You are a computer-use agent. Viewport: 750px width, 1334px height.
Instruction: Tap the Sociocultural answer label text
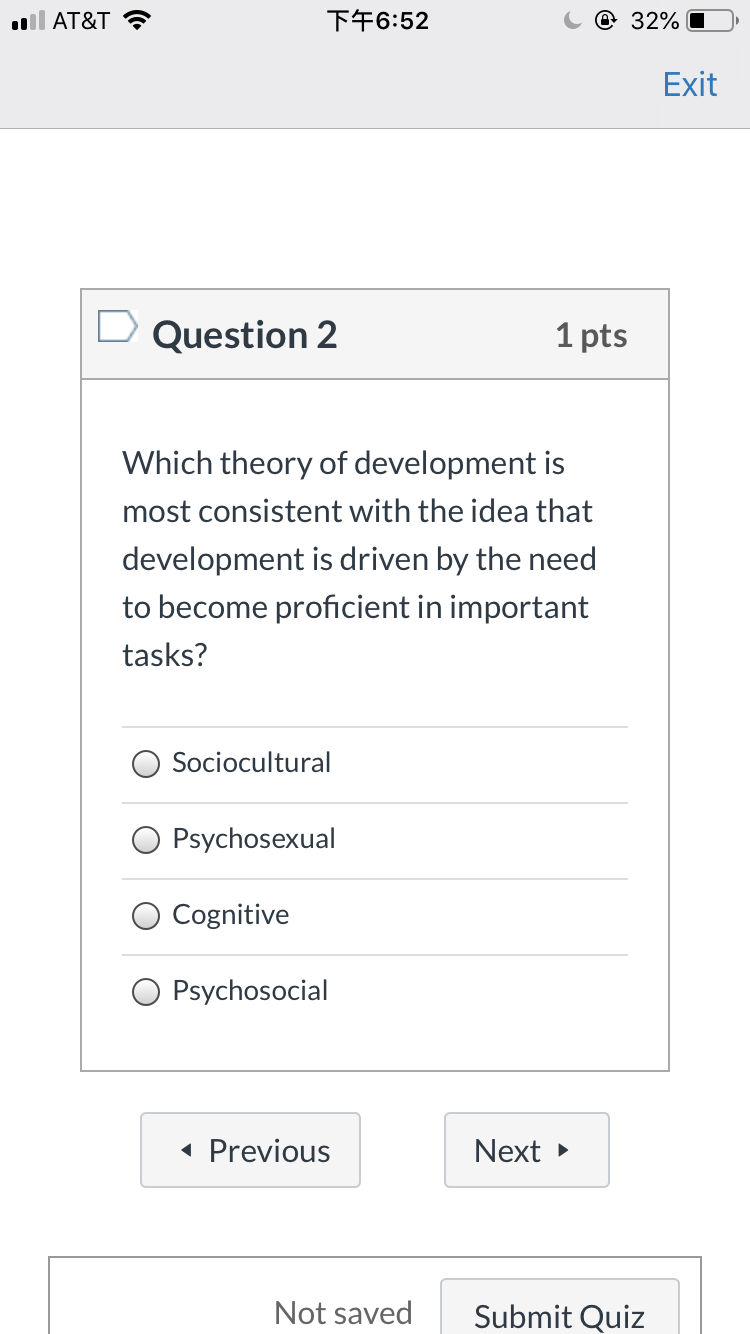tap(251, 763)
